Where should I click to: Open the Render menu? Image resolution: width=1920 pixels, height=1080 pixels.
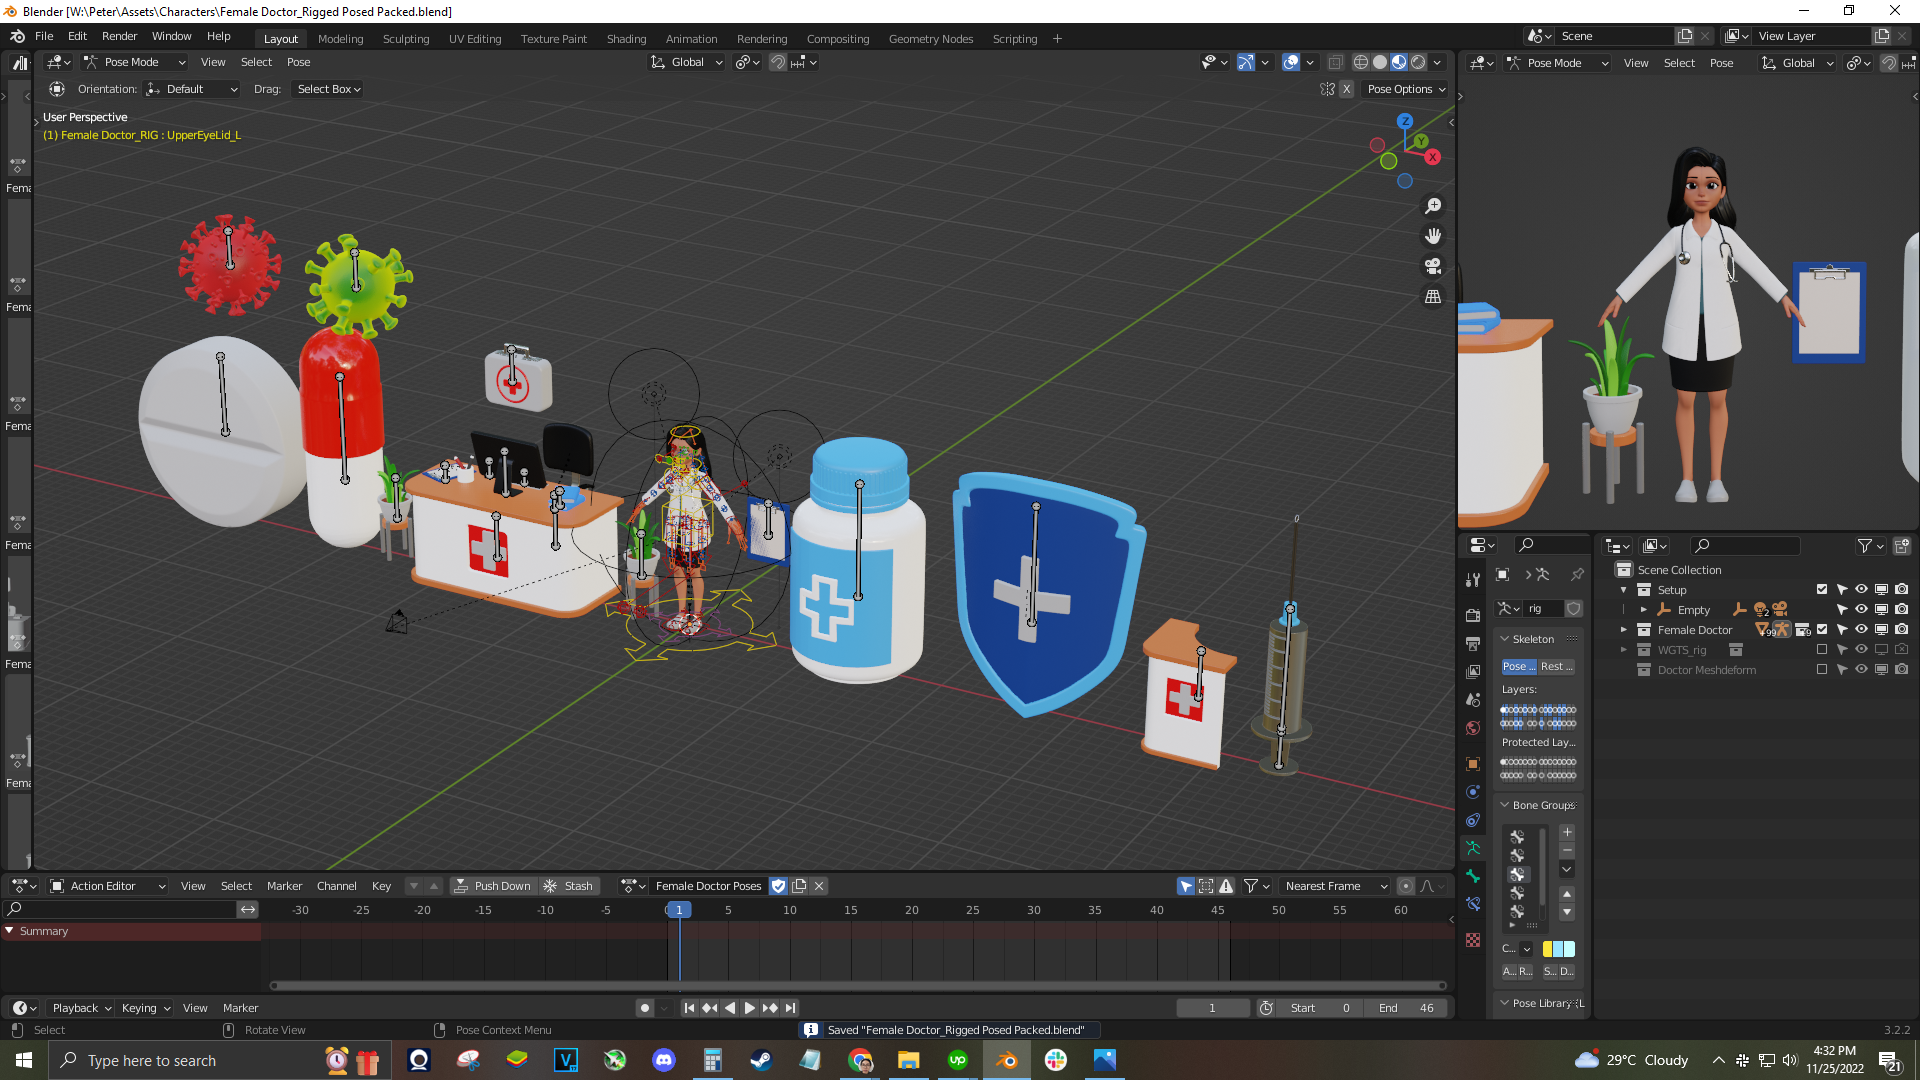[x=119, y=36]
